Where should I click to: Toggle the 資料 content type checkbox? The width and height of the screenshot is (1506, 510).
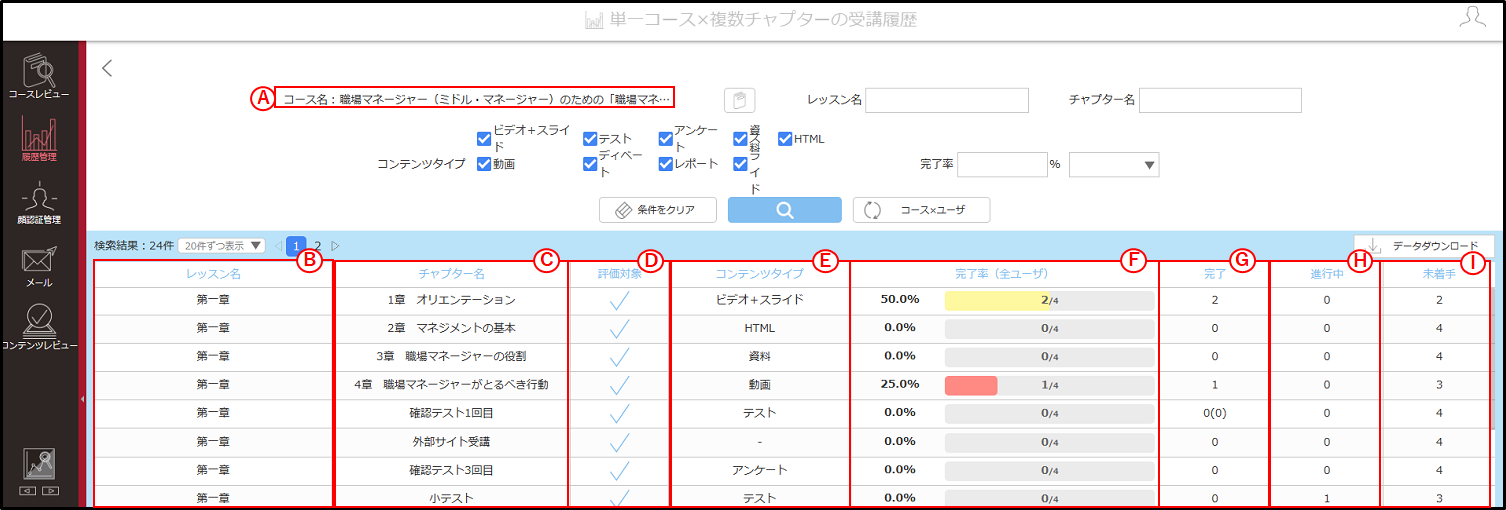click(x=740, y=139)
